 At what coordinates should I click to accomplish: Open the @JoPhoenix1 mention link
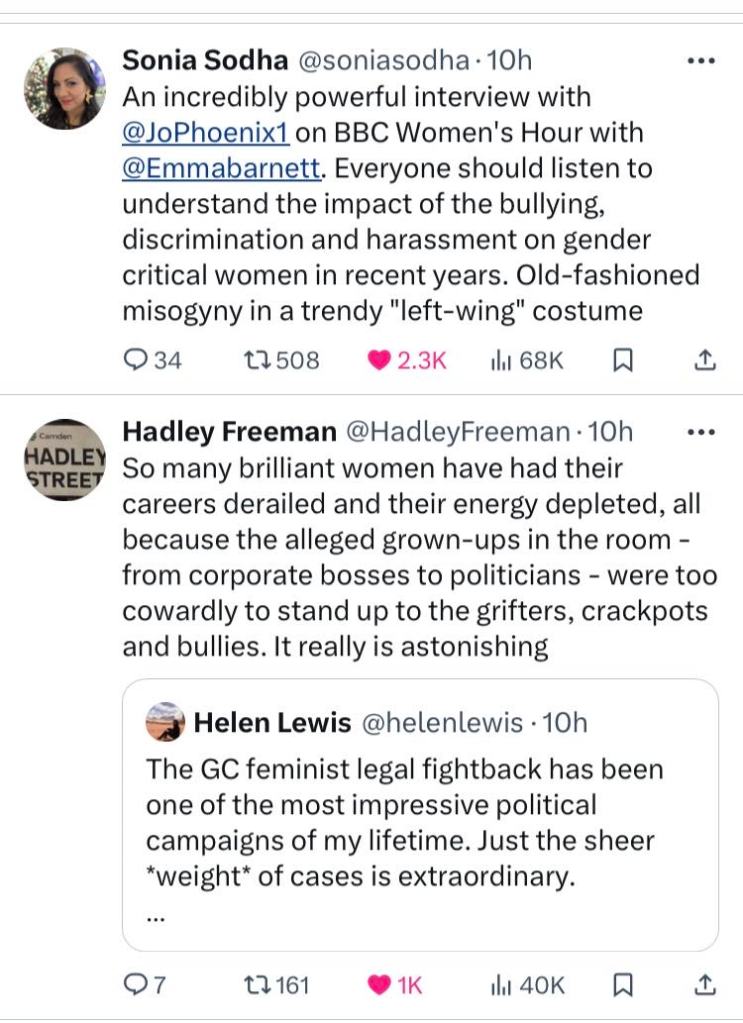point(204,133)
